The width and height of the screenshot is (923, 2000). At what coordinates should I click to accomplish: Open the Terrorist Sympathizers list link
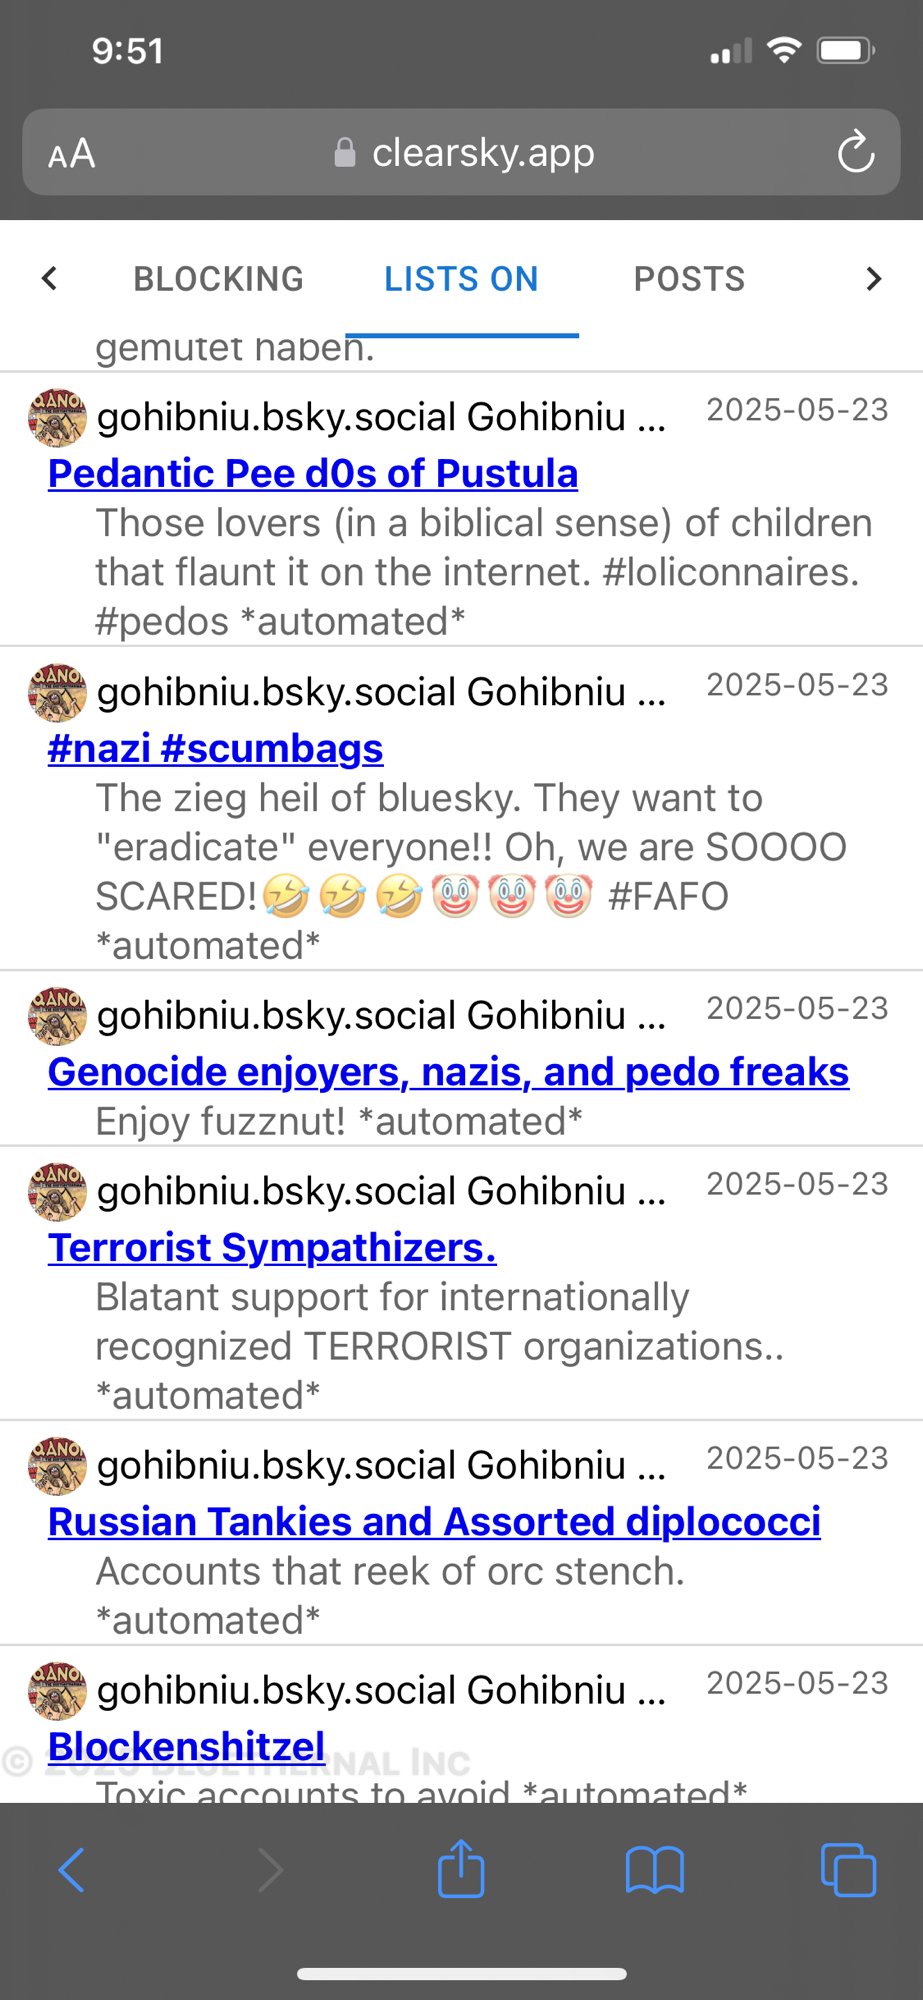coord(272,1247)
